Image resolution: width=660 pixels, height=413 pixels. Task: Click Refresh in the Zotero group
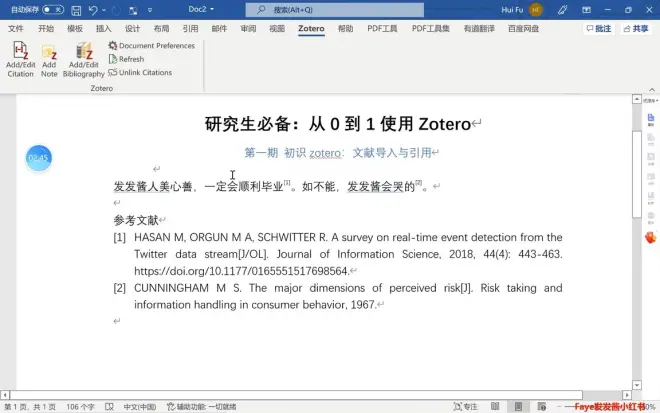click(x=126, y=59)
